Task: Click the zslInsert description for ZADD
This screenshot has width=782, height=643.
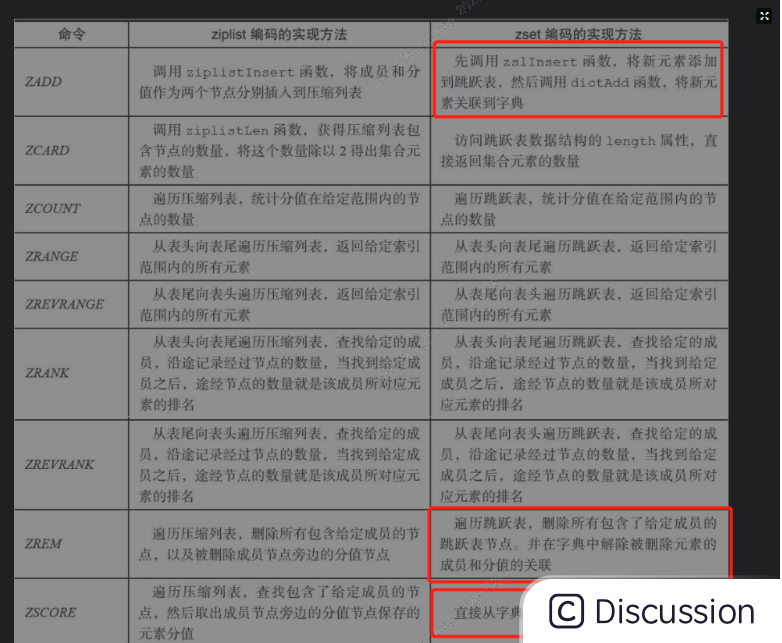Action: pos(579,82)
